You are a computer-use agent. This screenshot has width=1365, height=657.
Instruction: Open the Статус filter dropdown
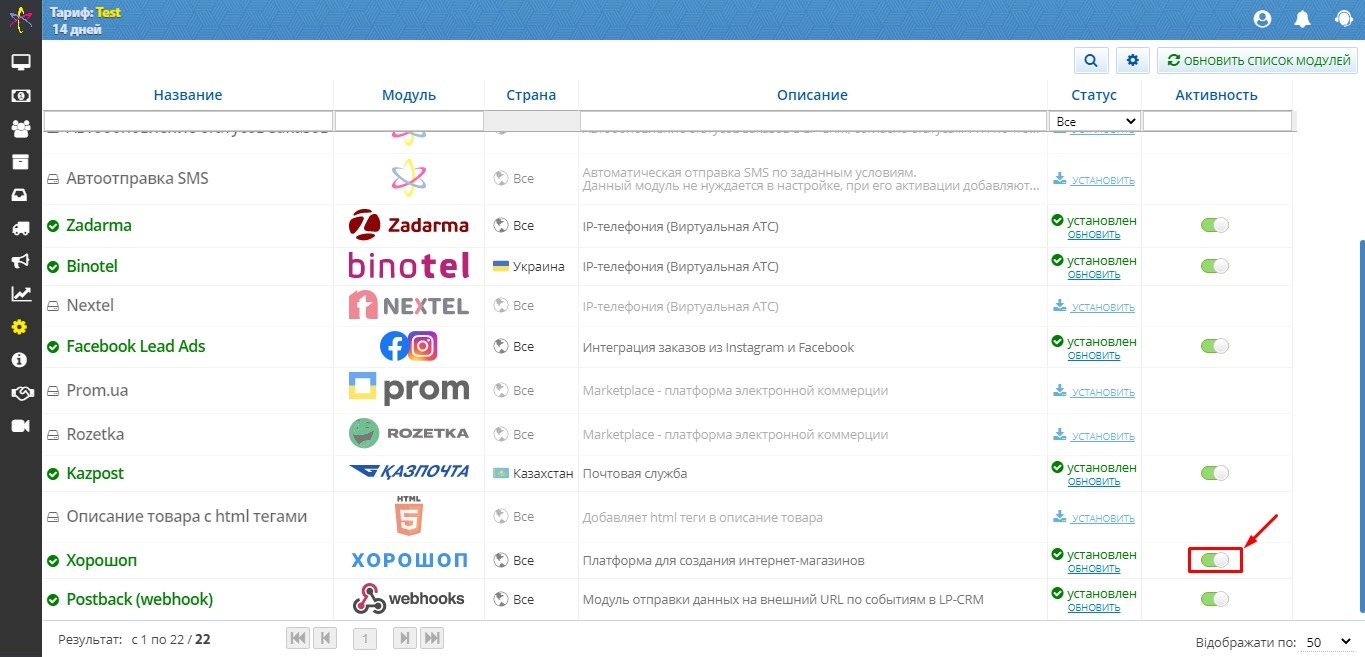1095,121
